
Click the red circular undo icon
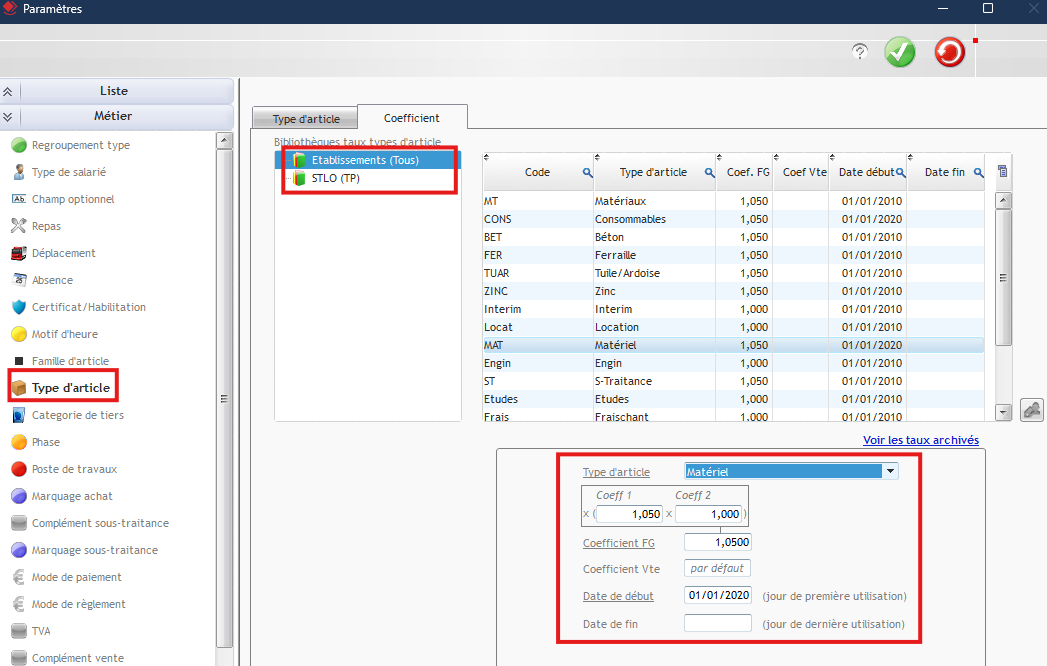point(949,52)
